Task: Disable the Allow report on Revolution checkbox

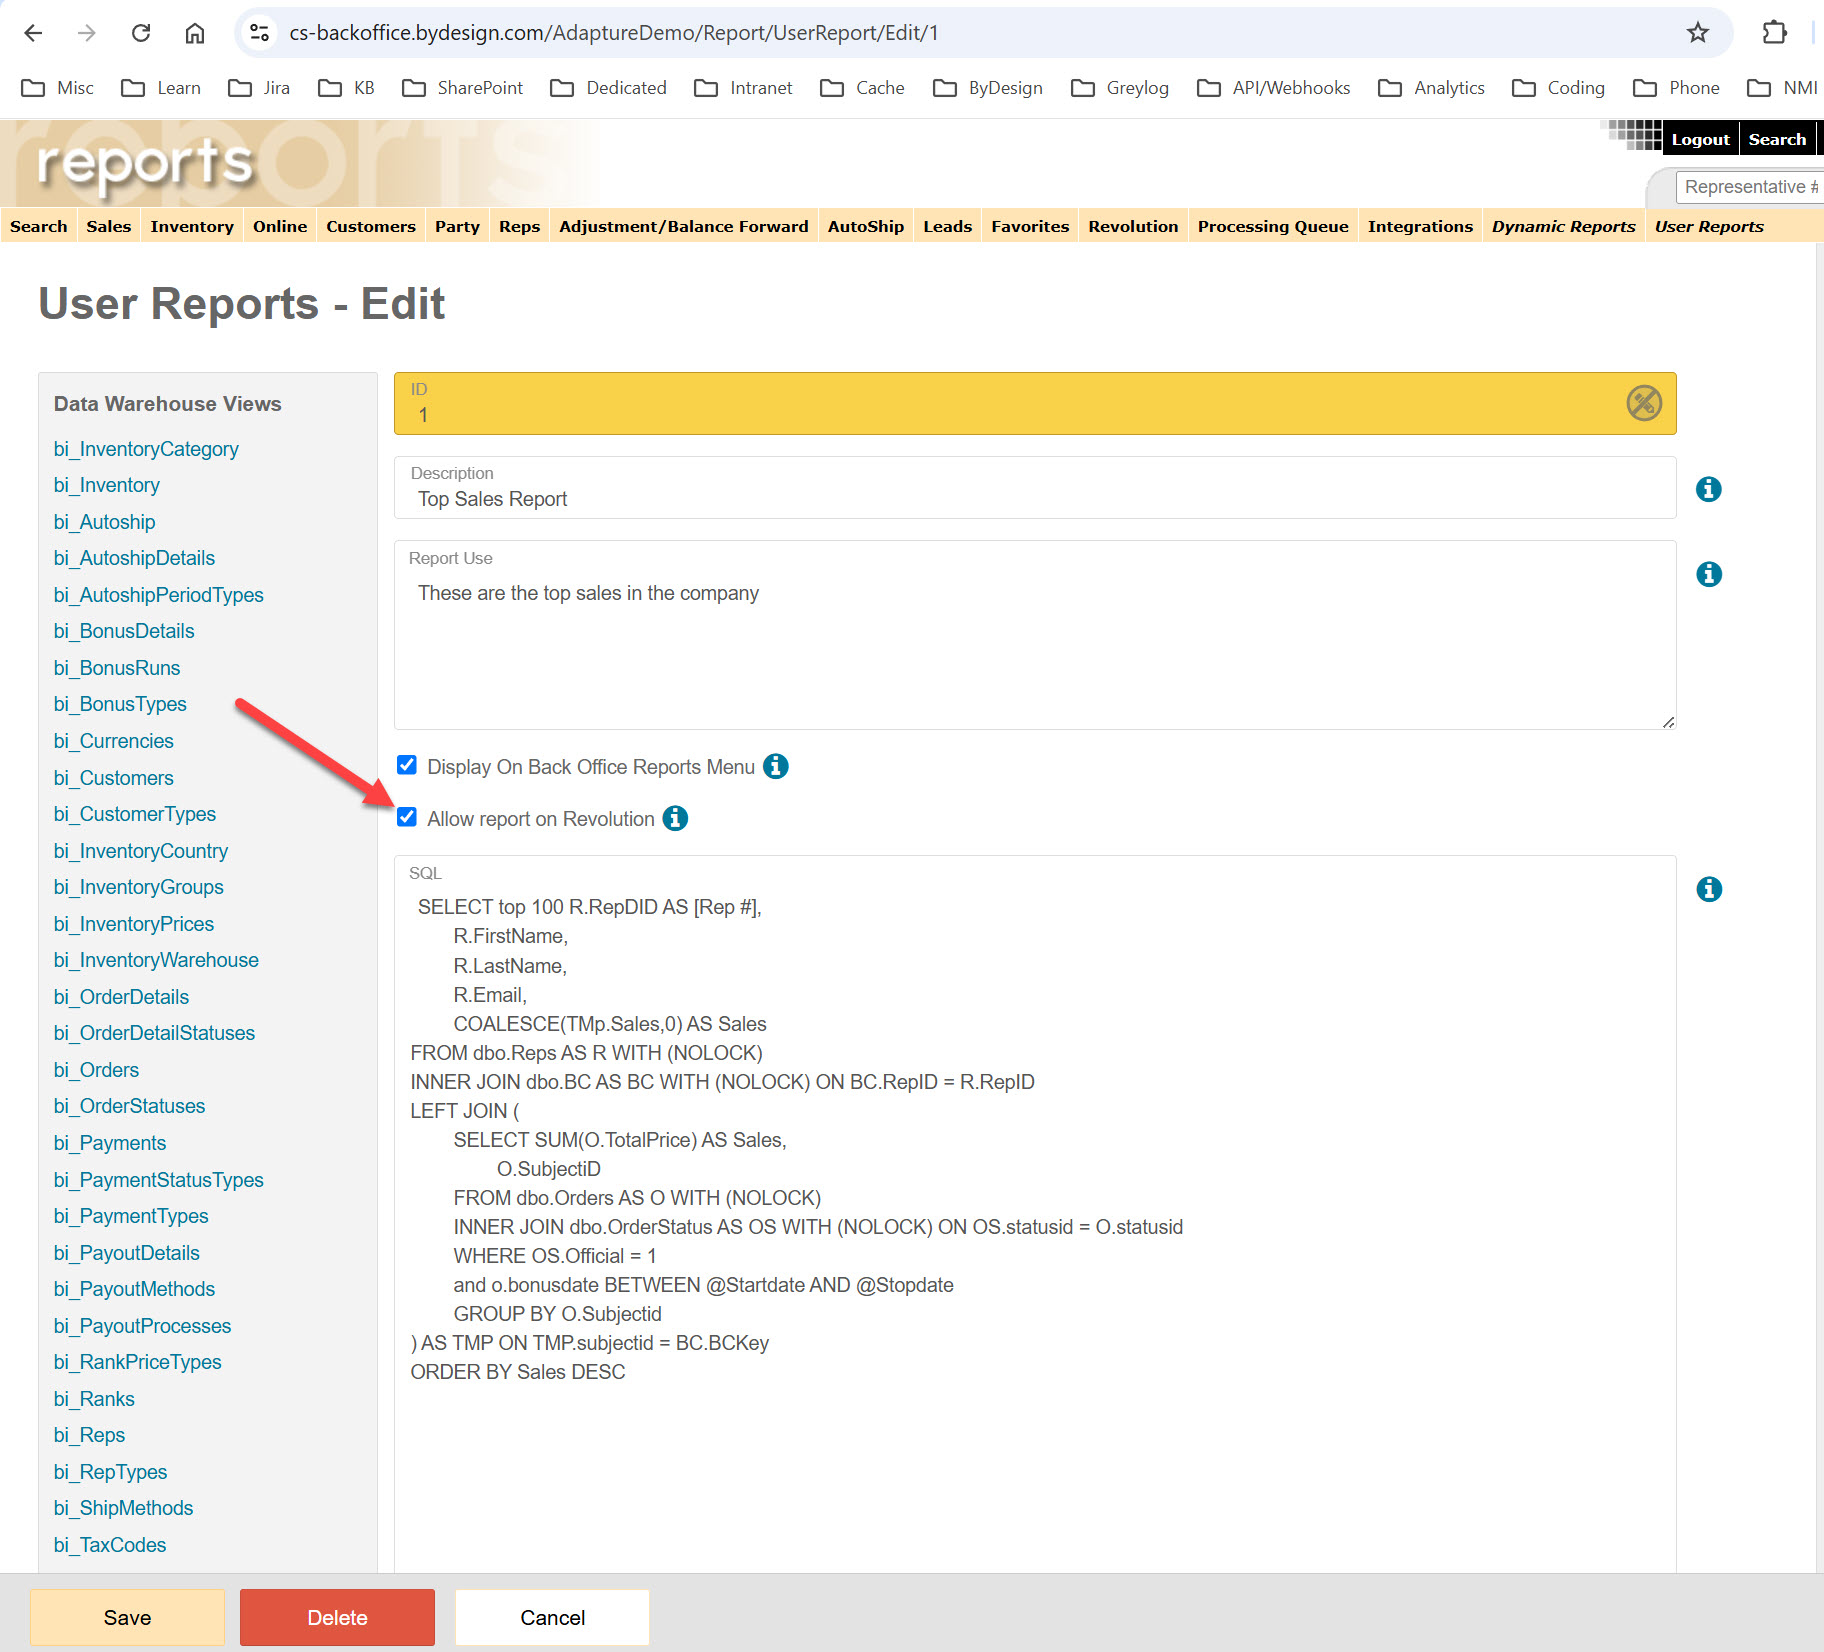Action: pos(406,817)
